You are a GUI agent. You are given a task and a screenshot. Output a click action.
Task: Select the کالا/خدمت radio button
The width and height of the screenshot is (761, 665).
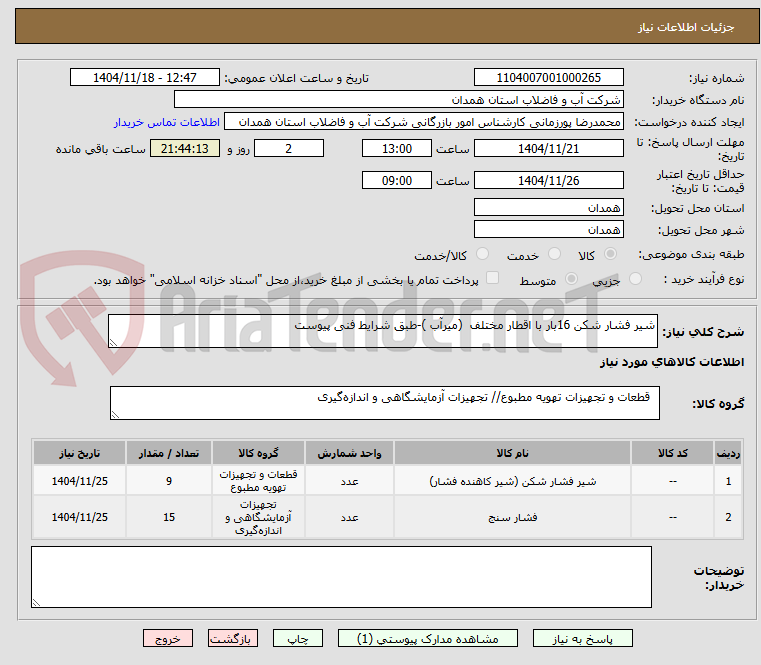coord(482,254)
